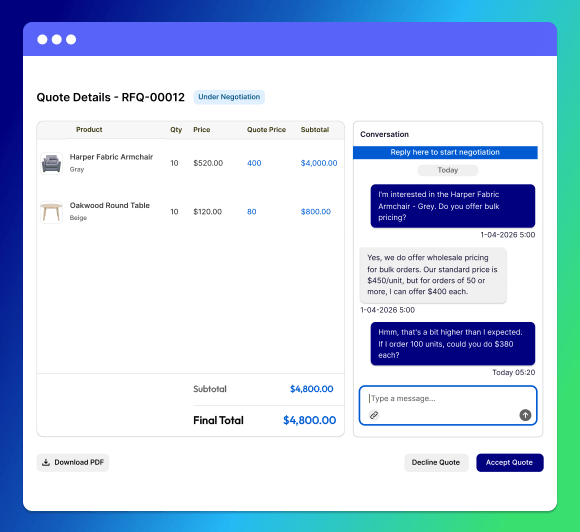Screen dimensions: 580x532
Task: Open the Harper Fabric Armchair thumbnail
Action: (x=51, y=163)
